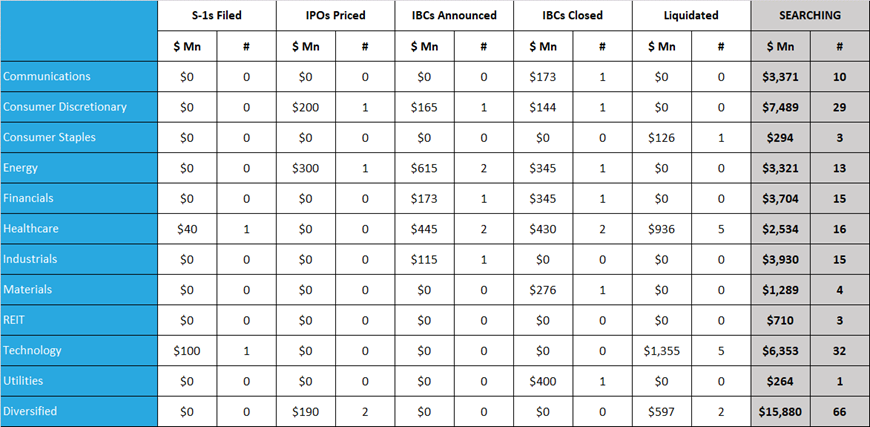Viewport: 870px width, 427px height.
Task: Select the $400 Utilities IBCs Closed cell
Action: [x=543, y=381]
